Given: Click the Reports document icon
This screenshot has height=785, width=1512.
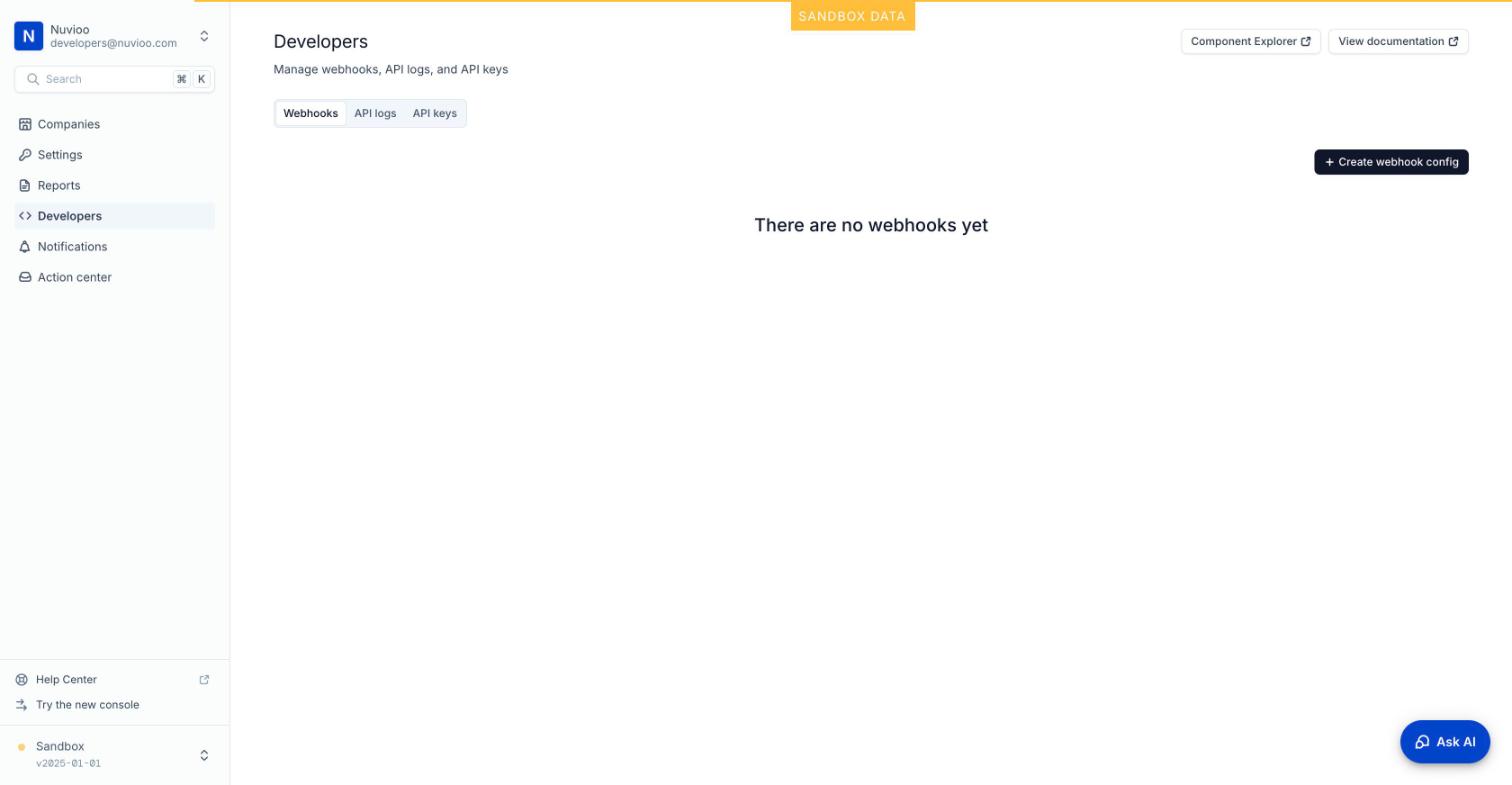Looking at the screenshot, I should [x=25, y=186].
